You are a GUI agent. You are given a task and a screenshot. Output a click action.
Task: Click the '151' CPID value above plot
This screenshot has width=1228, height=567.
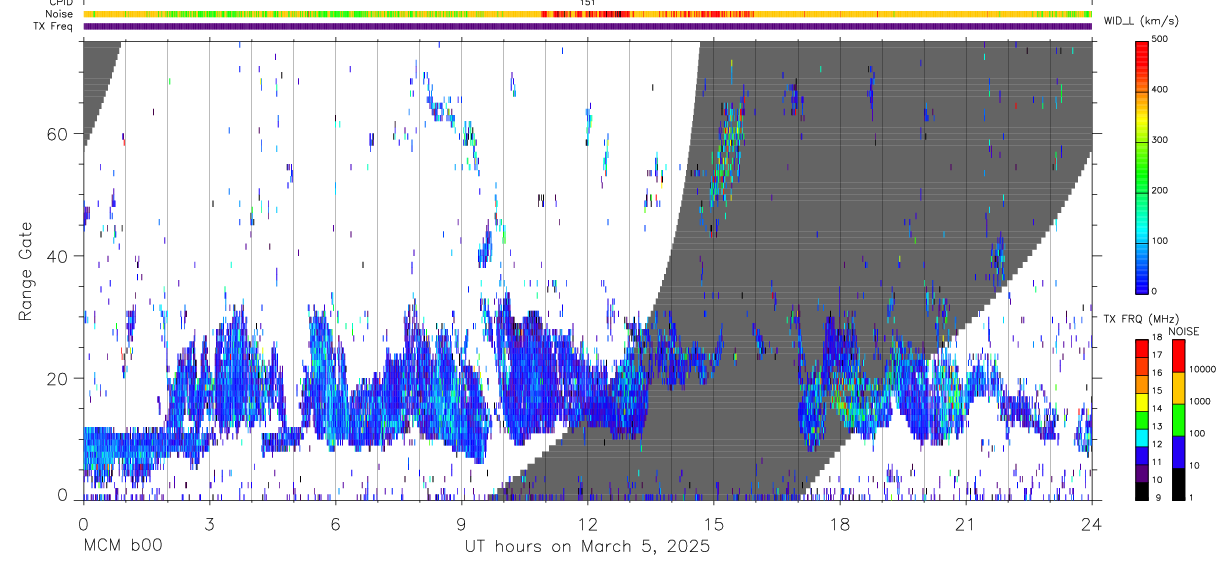pos(588,3)
